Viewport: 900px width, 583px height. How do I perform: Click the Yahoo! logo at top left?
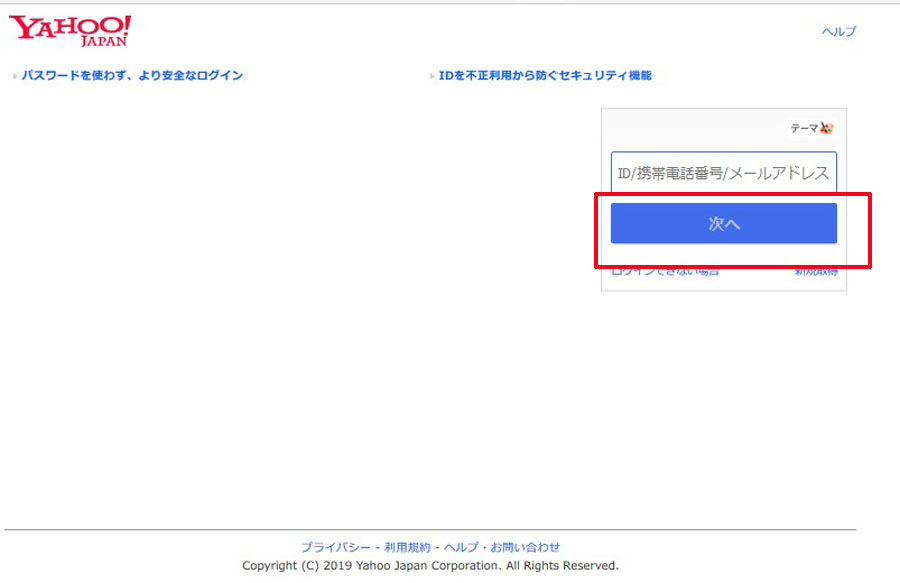69,27
